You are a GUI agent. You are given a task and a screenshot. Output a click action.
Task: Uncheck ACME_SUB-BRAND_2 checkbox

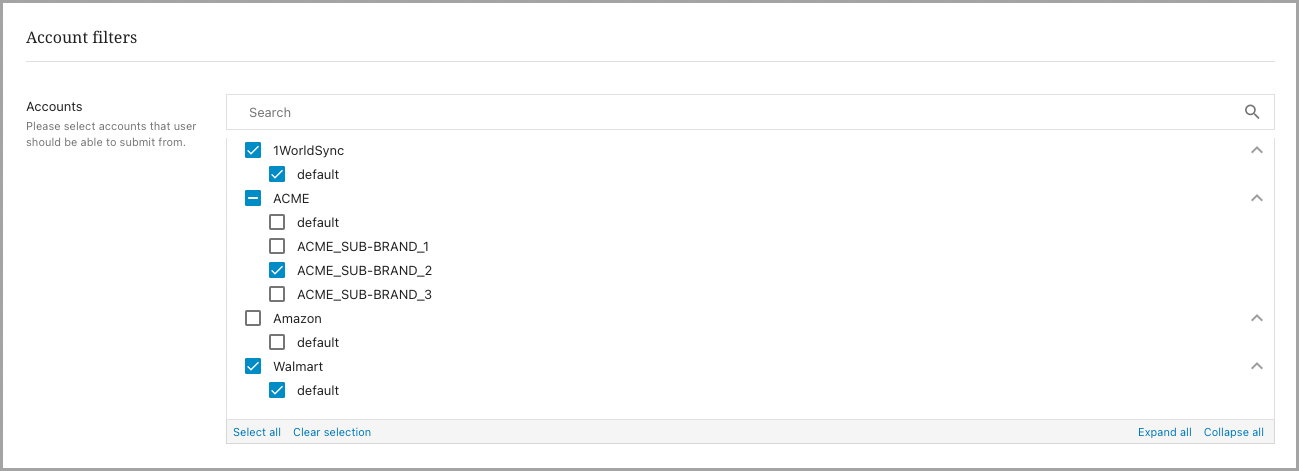[x=277, y=270]
